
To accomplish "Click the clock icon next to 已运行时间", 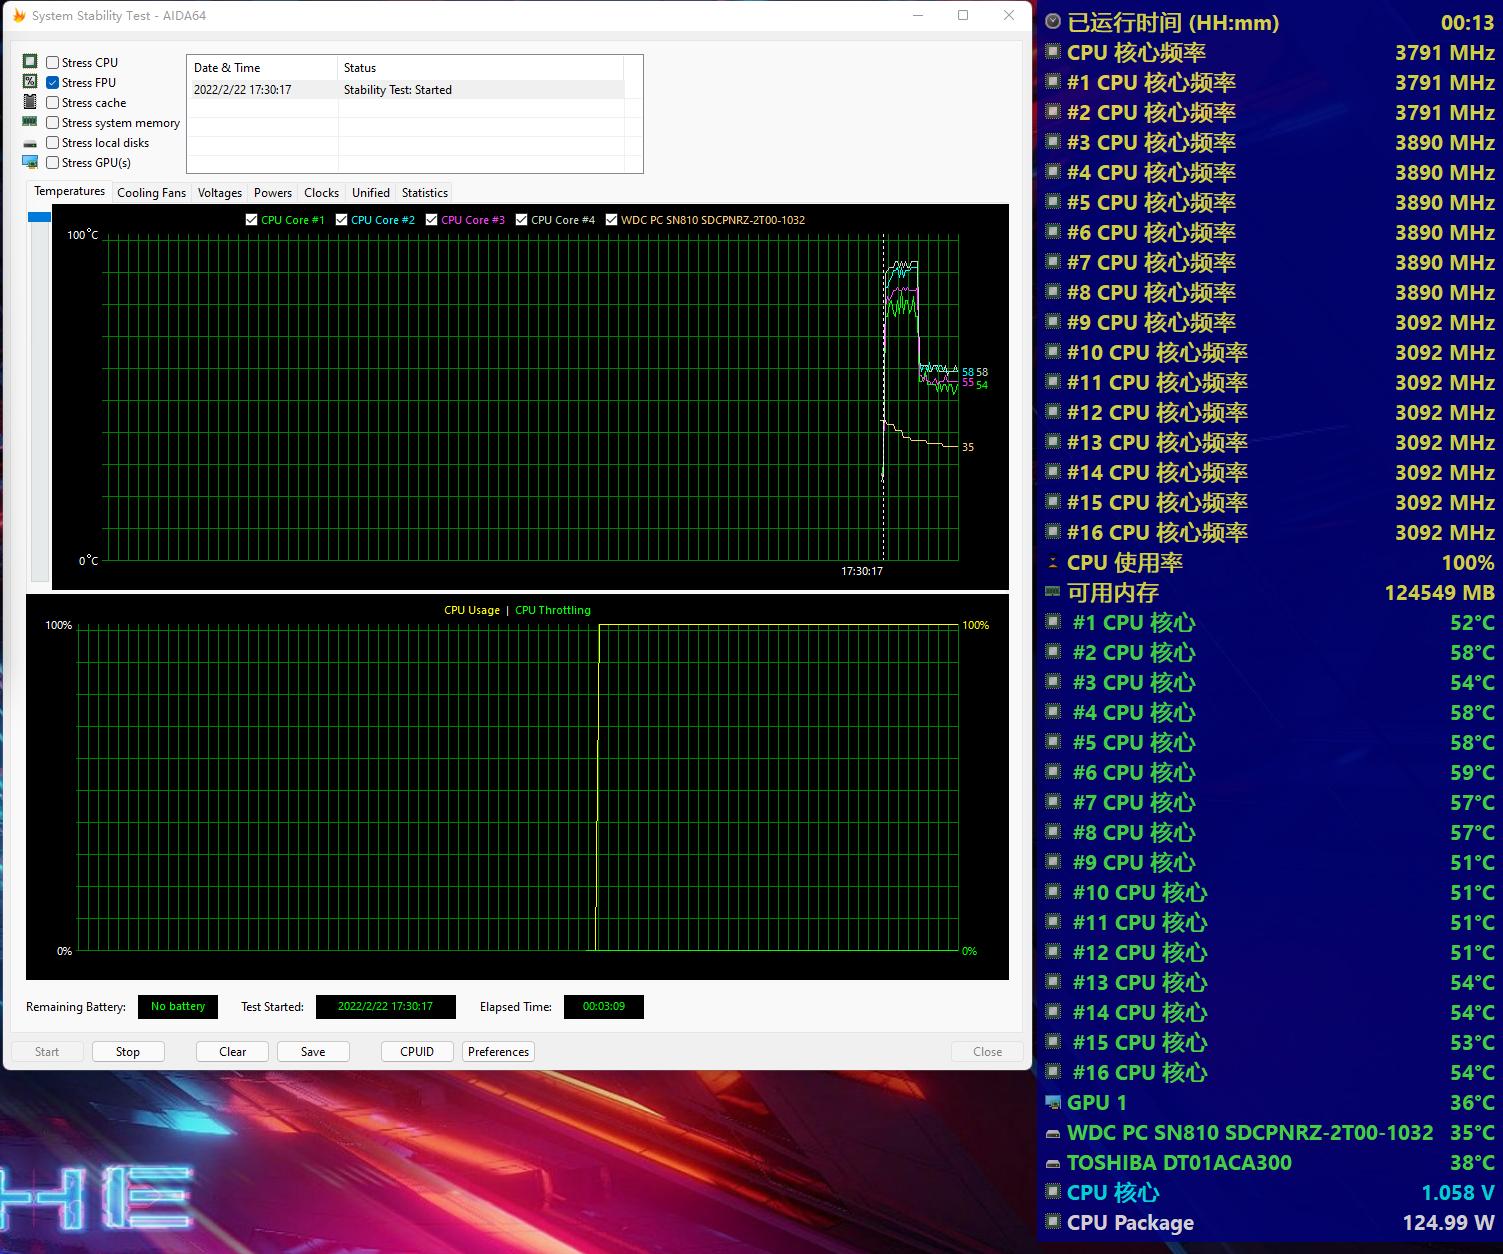I will tap(1053, 22).
